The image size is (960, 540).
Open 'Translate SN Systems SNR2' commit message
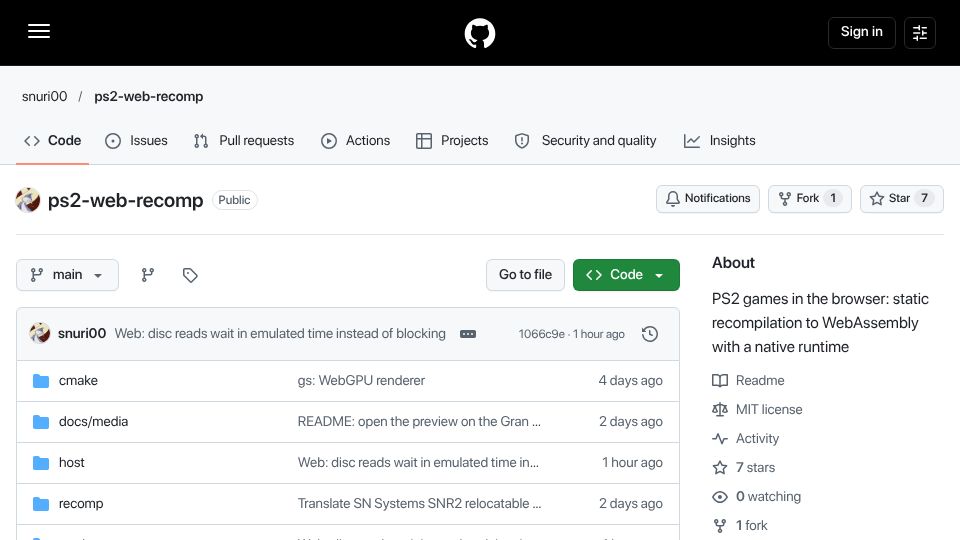[x=419, y=504]
